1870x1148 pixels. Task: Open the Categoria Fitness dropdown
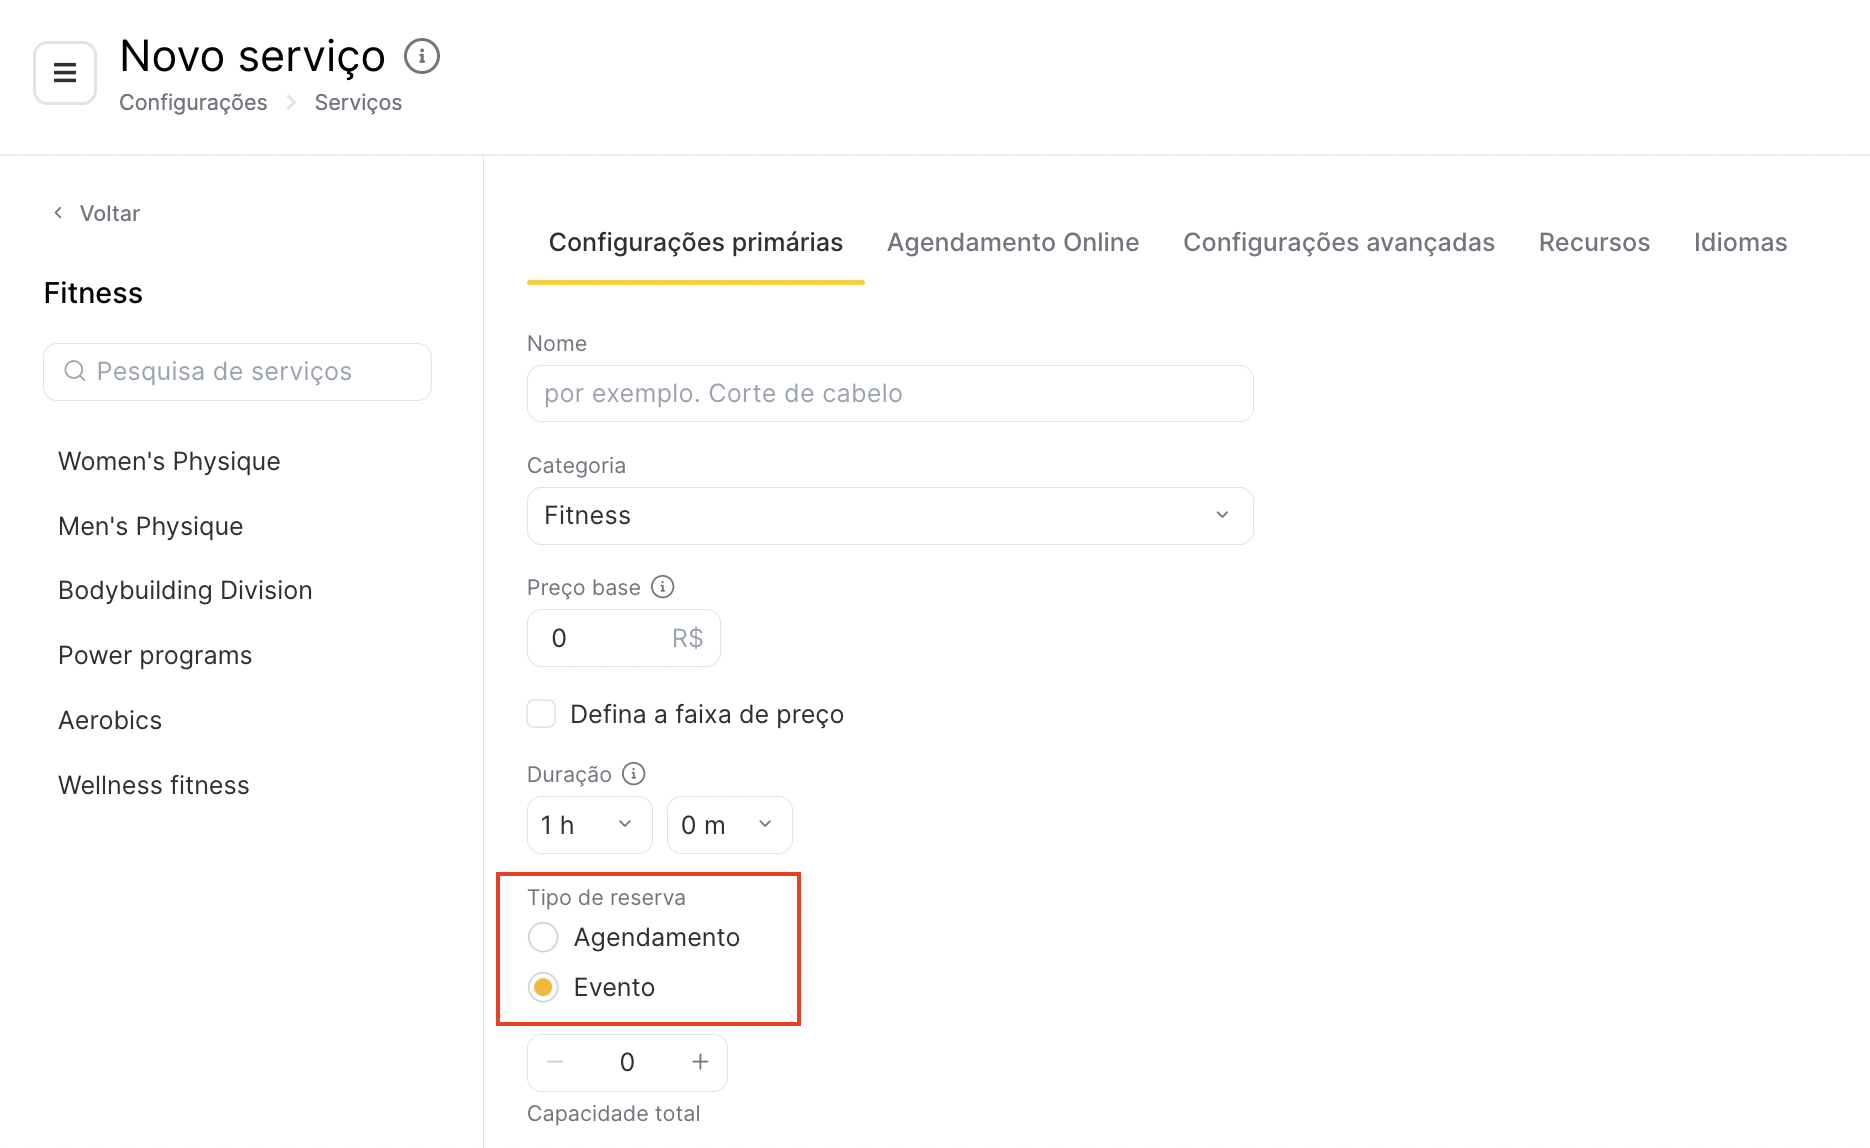pos(890,516)
